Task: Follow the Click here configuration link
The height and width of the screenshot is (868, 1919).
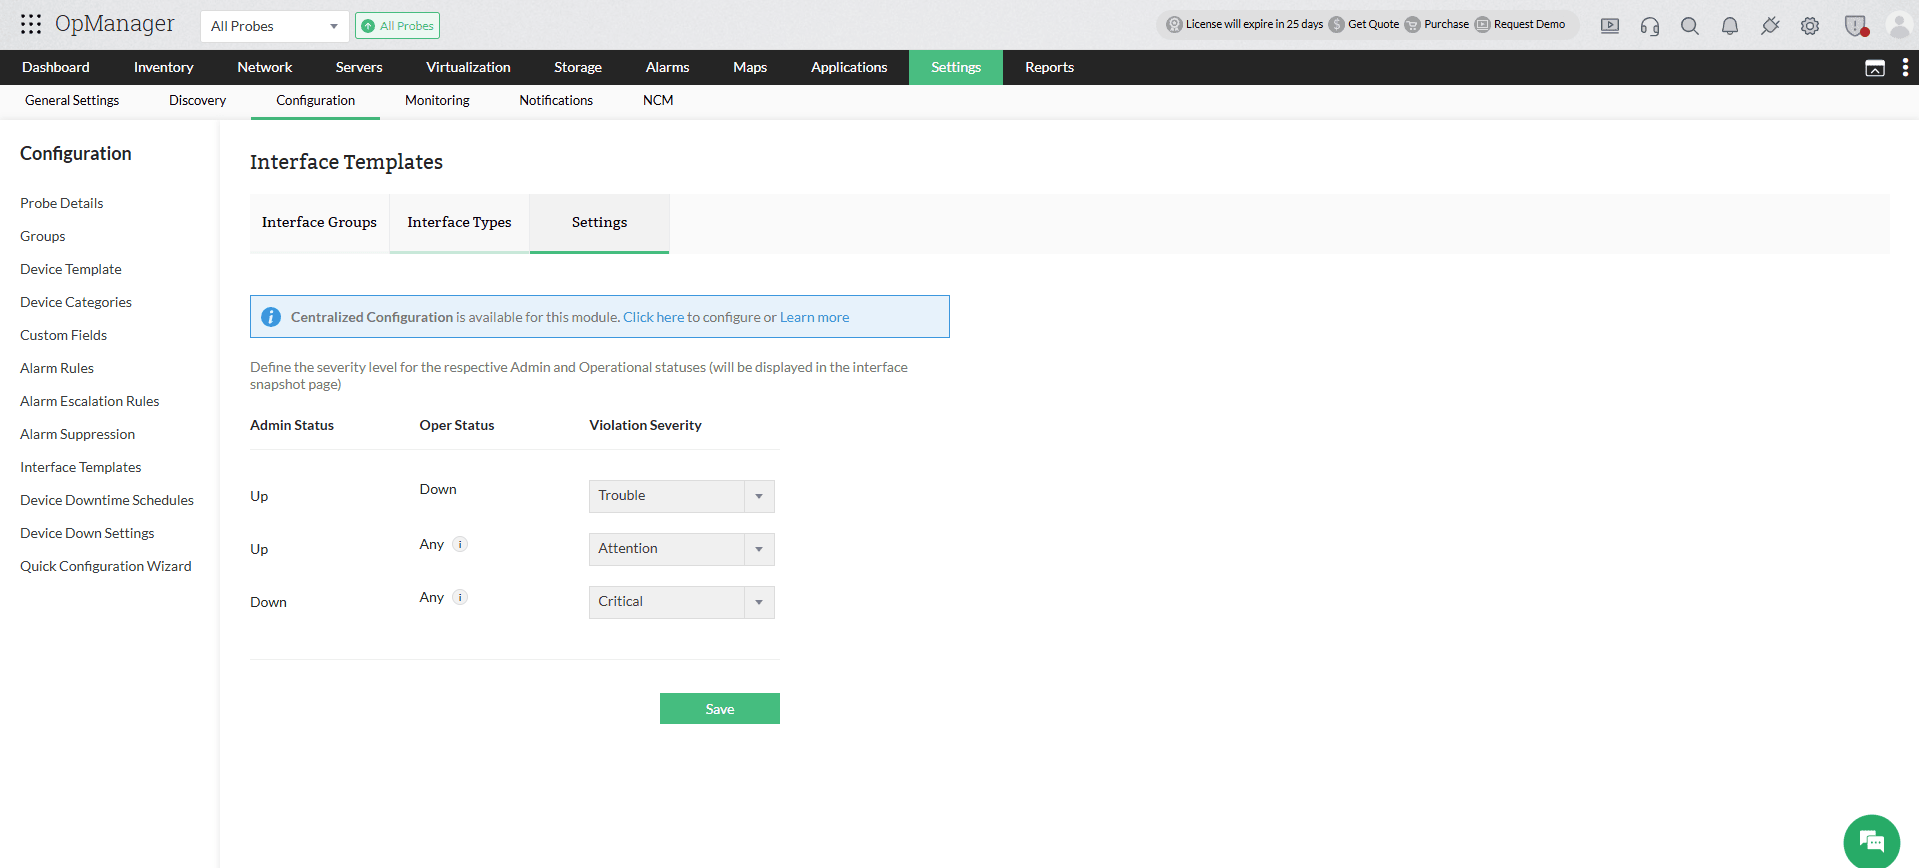Action: point(654,317)
